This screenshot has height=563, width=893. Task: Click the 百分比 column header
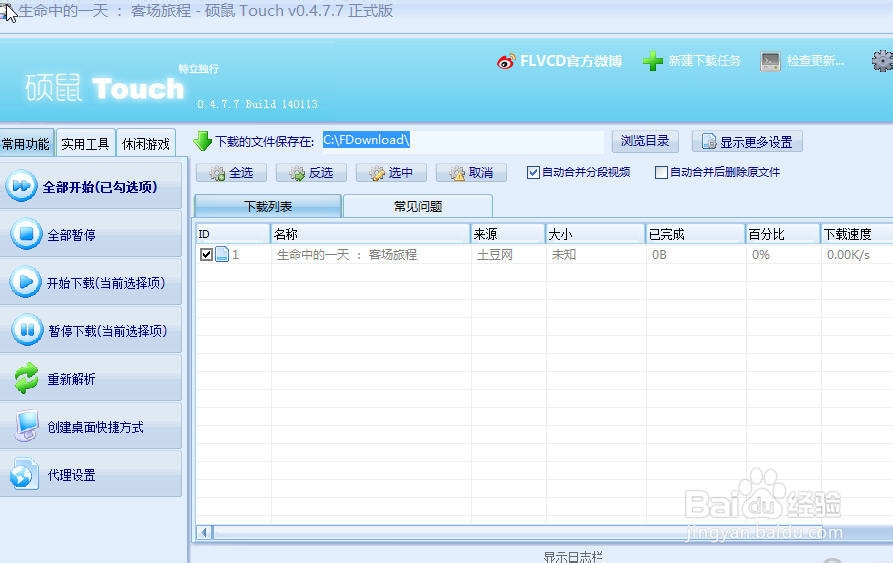(x=783, y=234)
